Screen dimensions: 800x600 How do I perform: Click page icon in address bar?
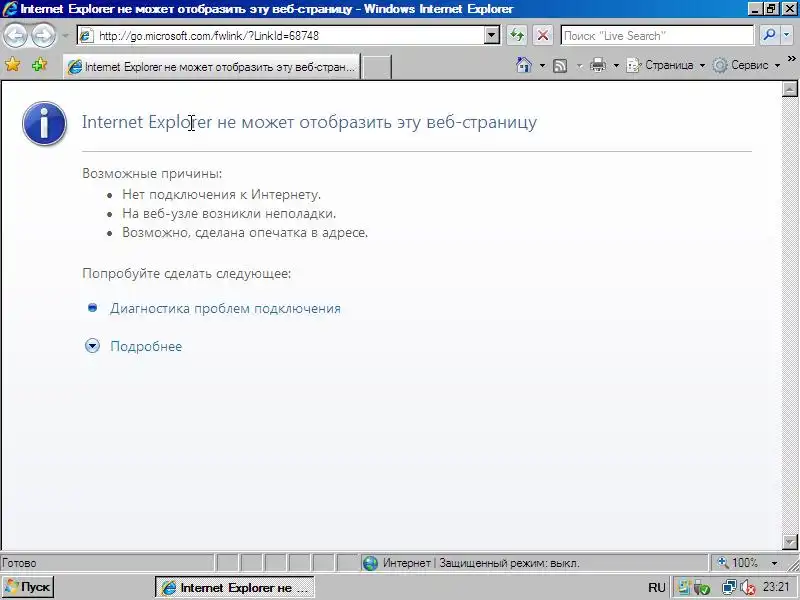pos(86,36)
